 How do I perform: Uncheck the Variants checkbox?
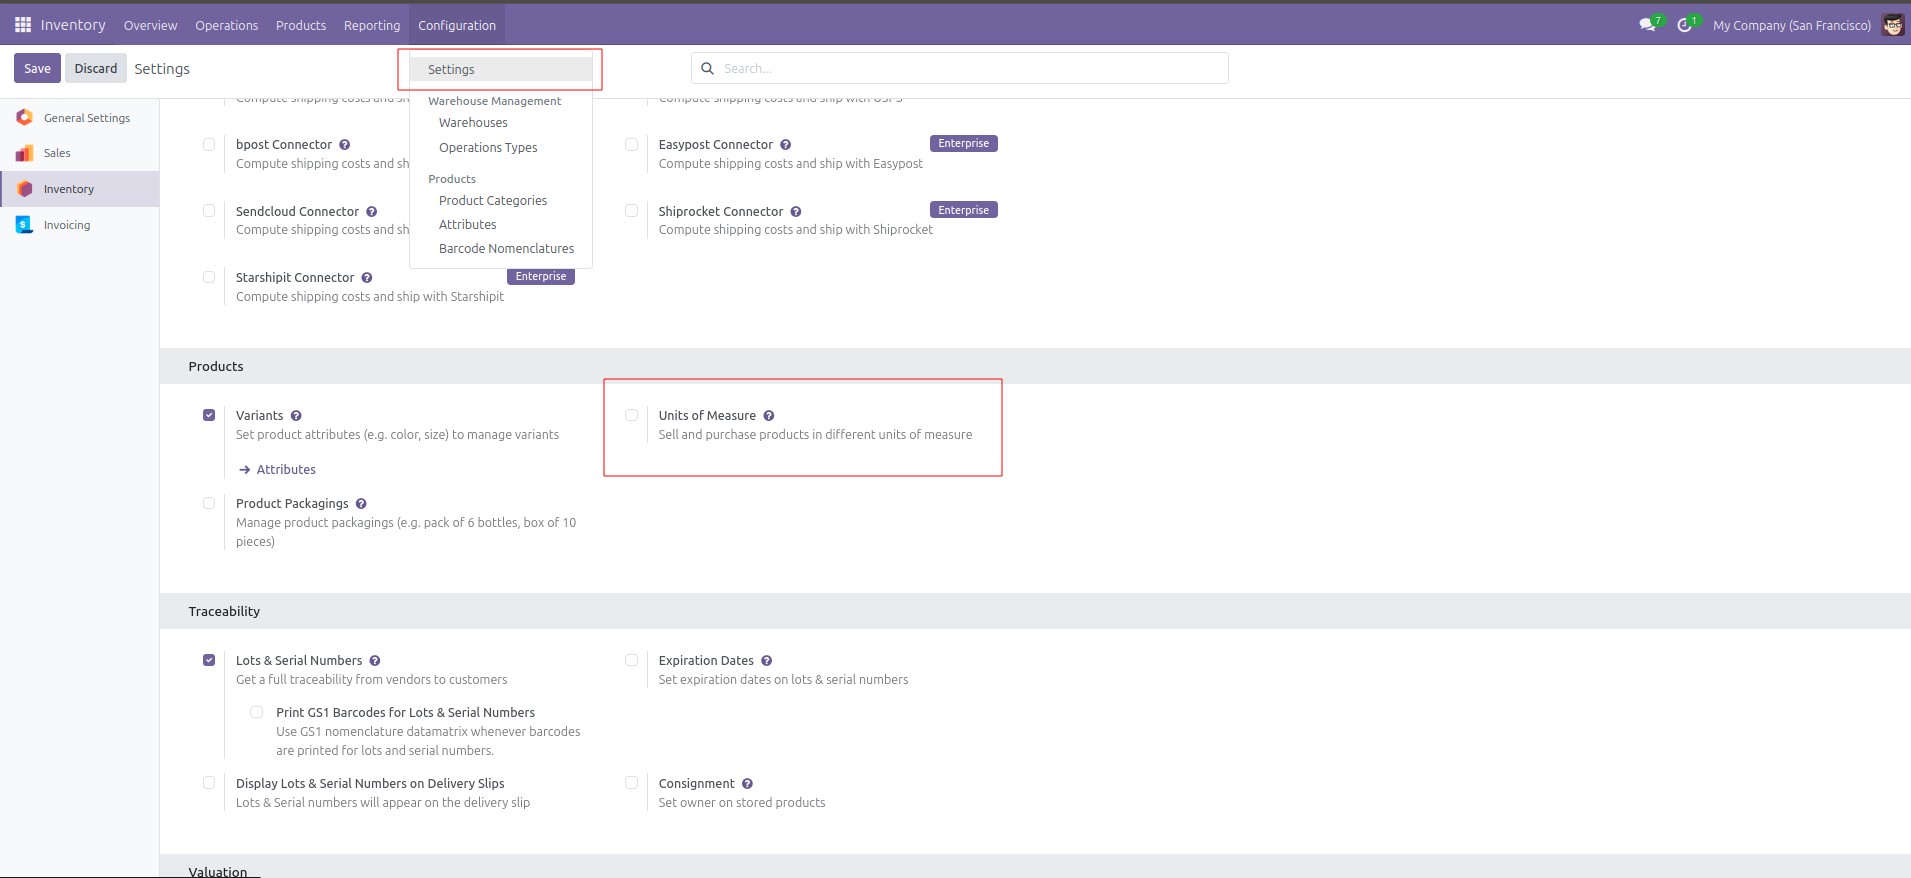[x=209, y=415]
